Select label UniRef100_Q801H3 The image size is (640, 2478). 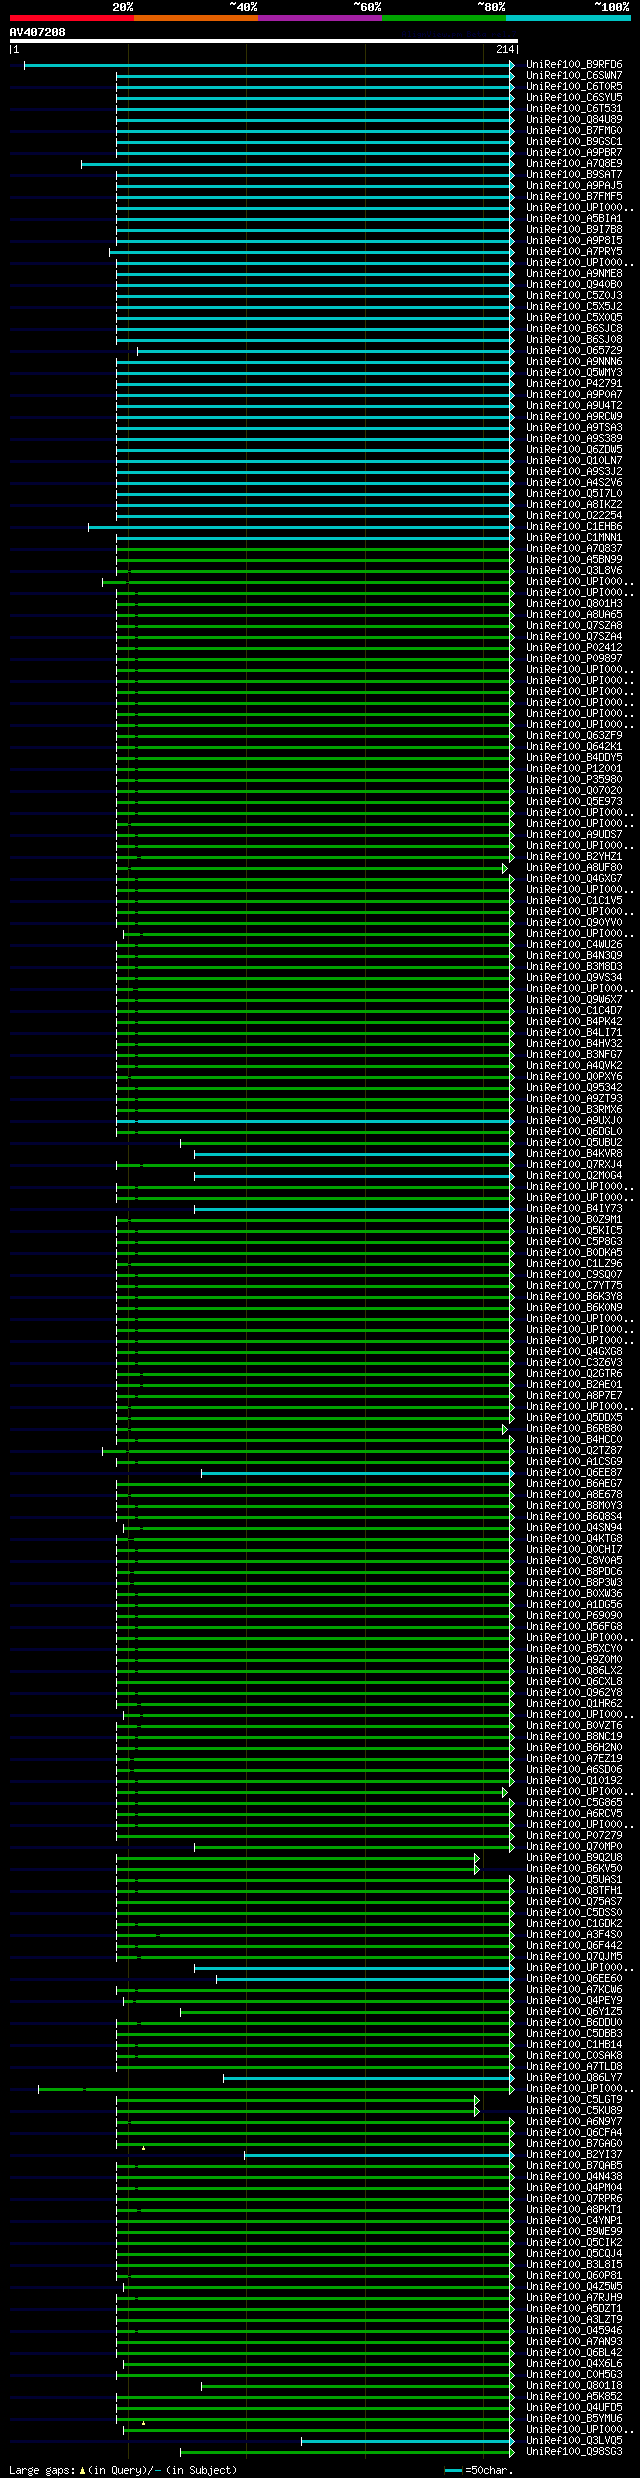pos(574,604)
